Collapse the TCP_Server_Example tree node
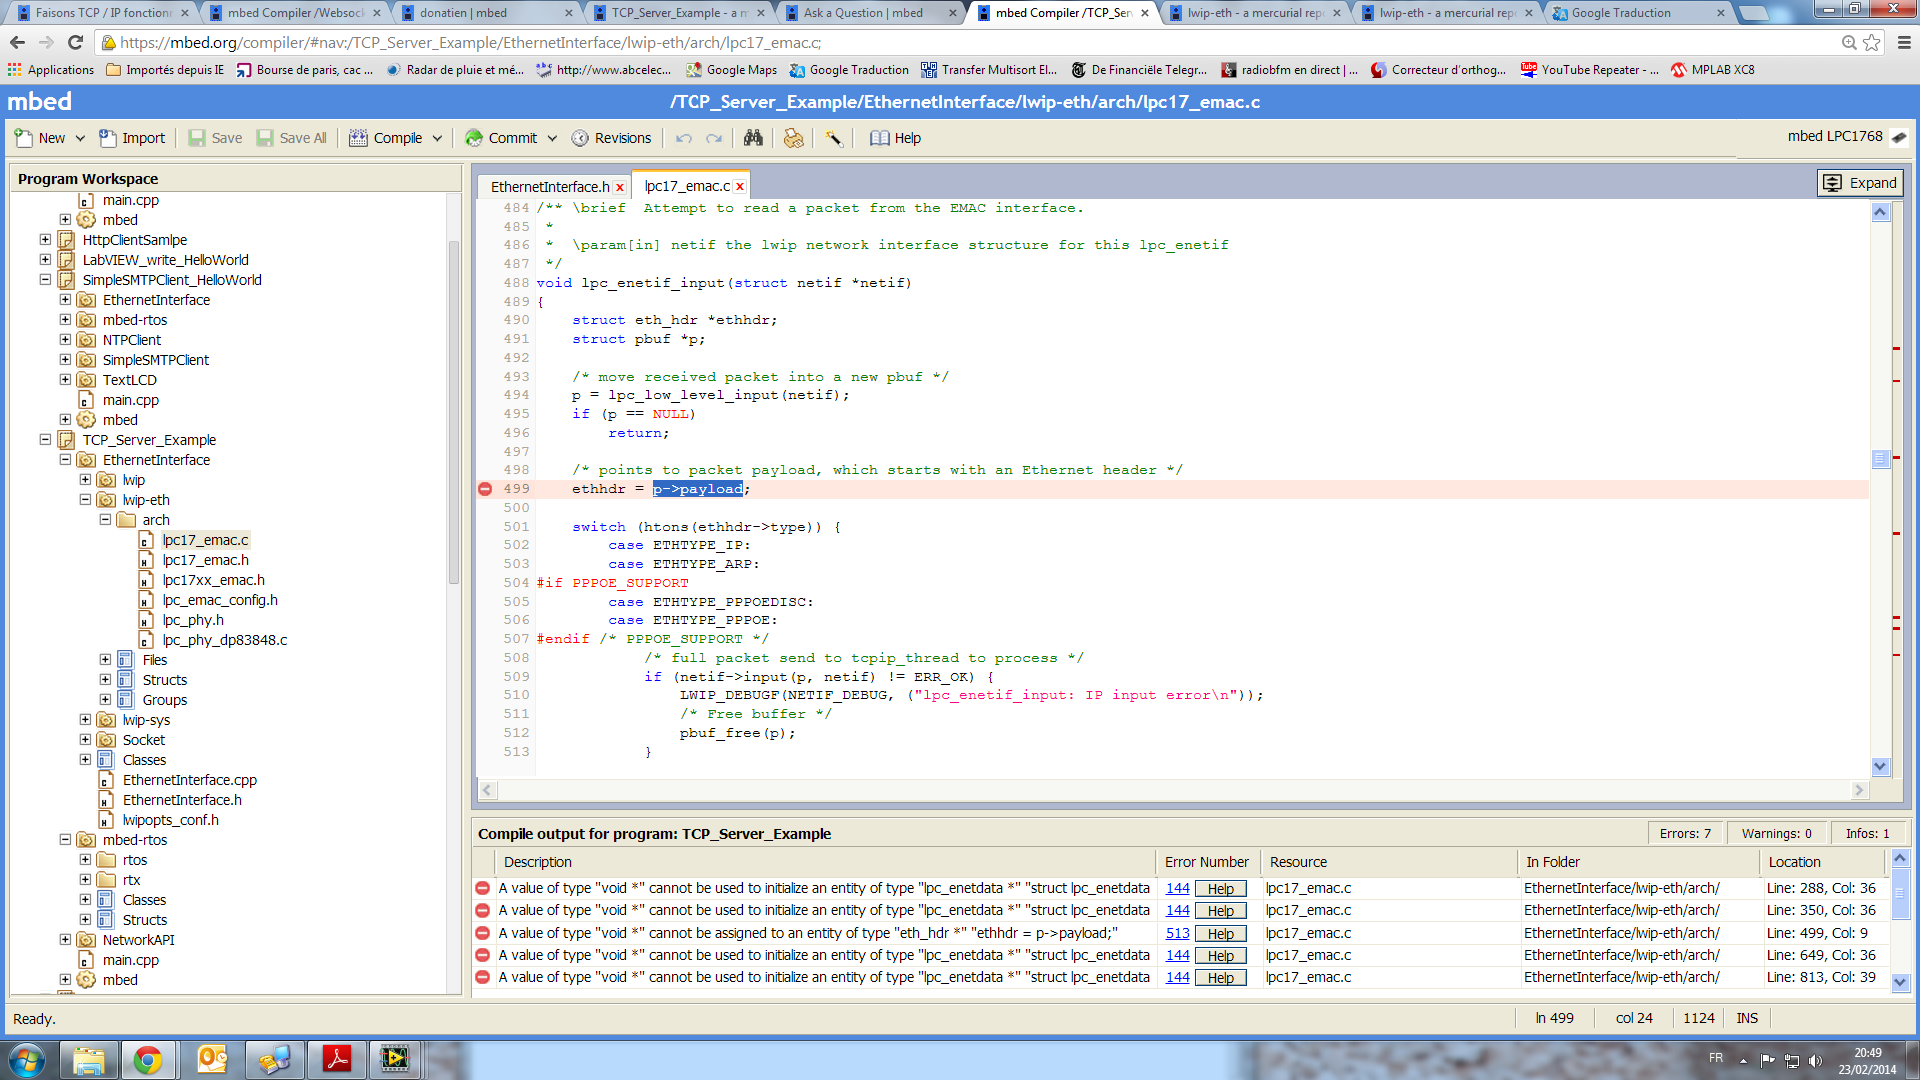Screen dimensions: 1920x1080 tap(45, 440)
